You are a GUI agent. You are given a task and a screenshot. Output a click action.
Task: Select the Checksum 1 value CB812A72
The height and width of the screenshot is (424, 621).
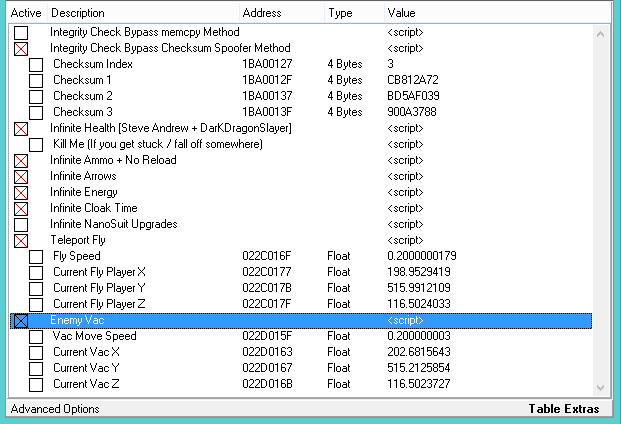413,80
